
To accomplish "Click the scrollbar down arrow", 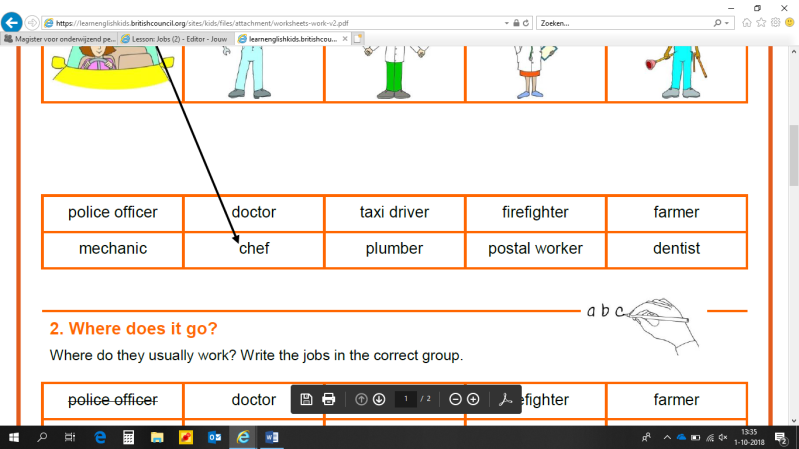I will coord(794,420).
